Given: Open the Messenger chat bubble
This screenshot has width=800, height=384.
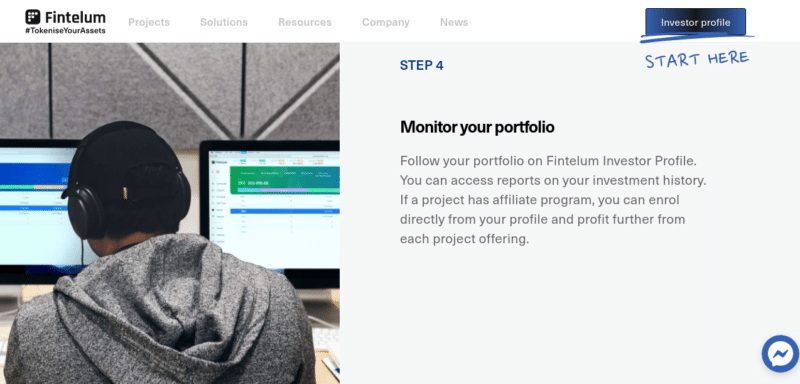Looking at the screenshot, I should tap(780, 354).
